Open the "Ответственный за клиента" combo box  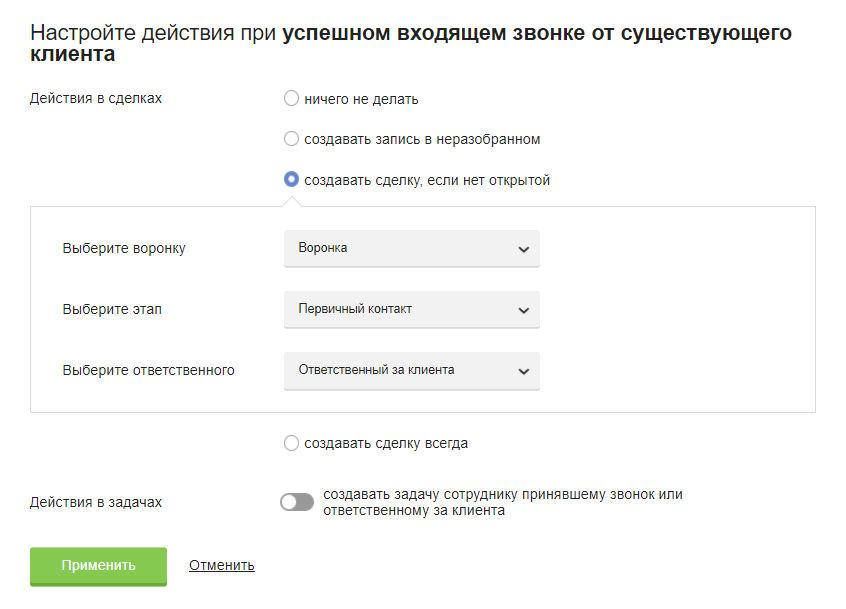410,371
